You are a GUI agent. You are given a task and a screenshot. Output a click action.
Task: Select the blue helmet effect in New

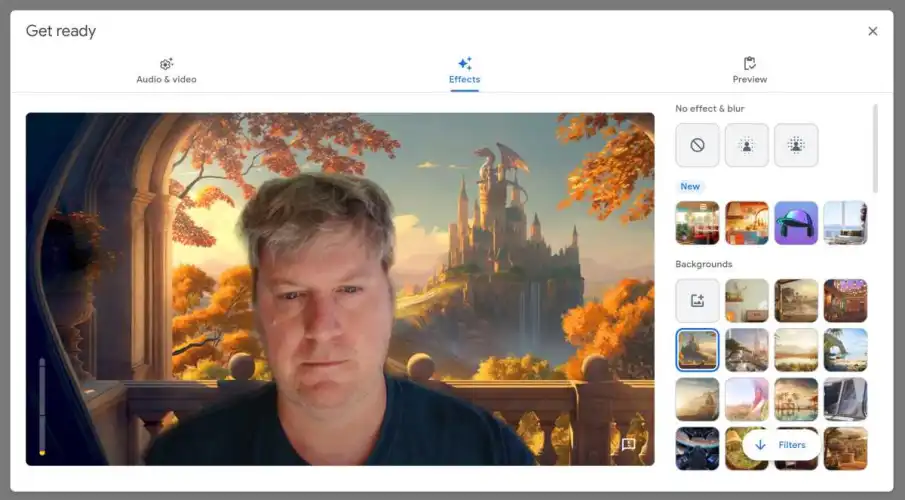click(x=796, y=223)
